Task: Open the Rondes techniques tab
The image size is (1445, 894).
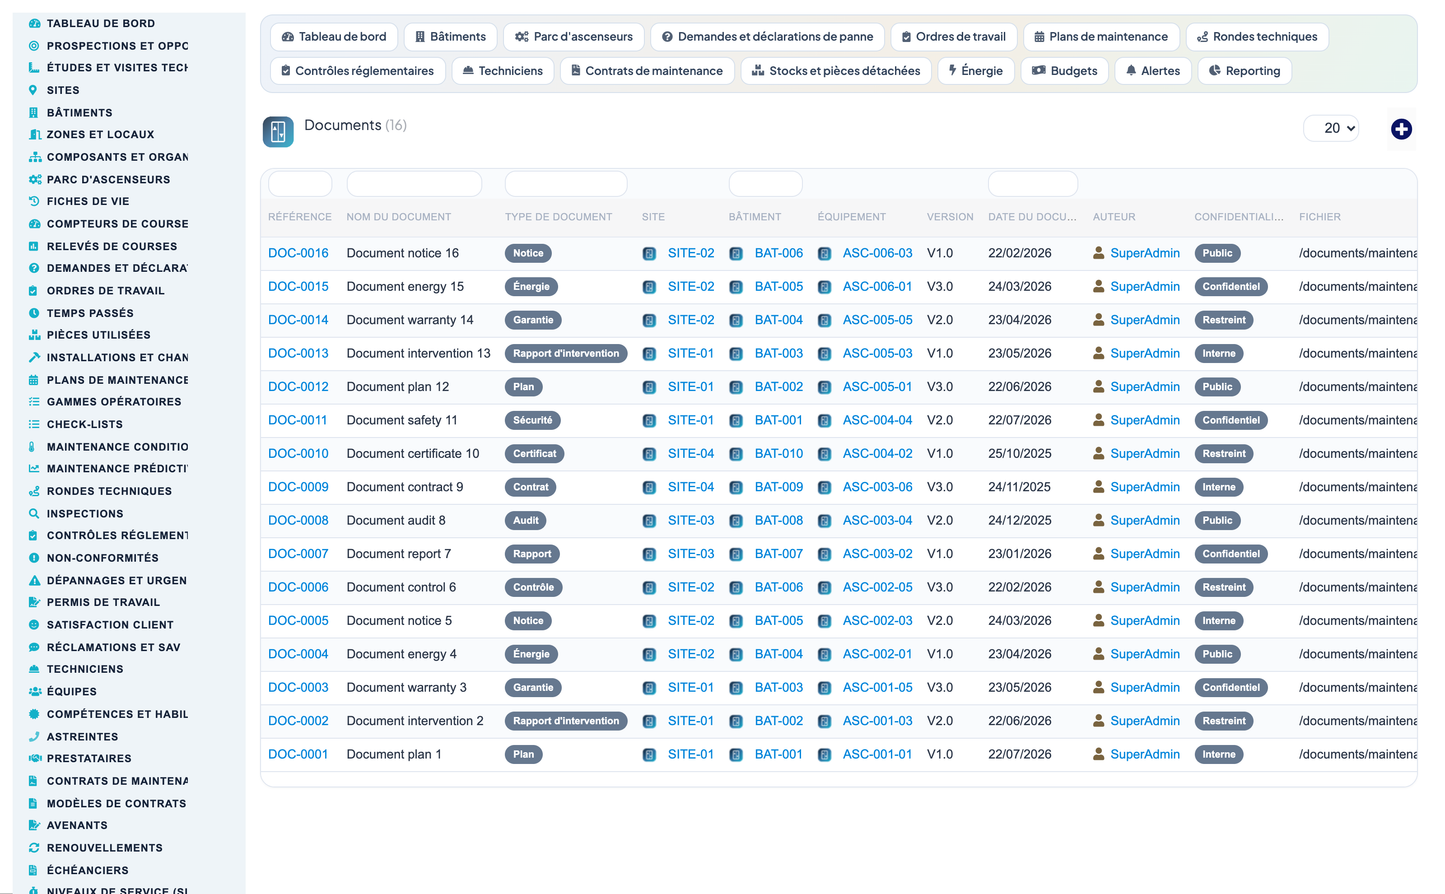Action: (1257, 37)
